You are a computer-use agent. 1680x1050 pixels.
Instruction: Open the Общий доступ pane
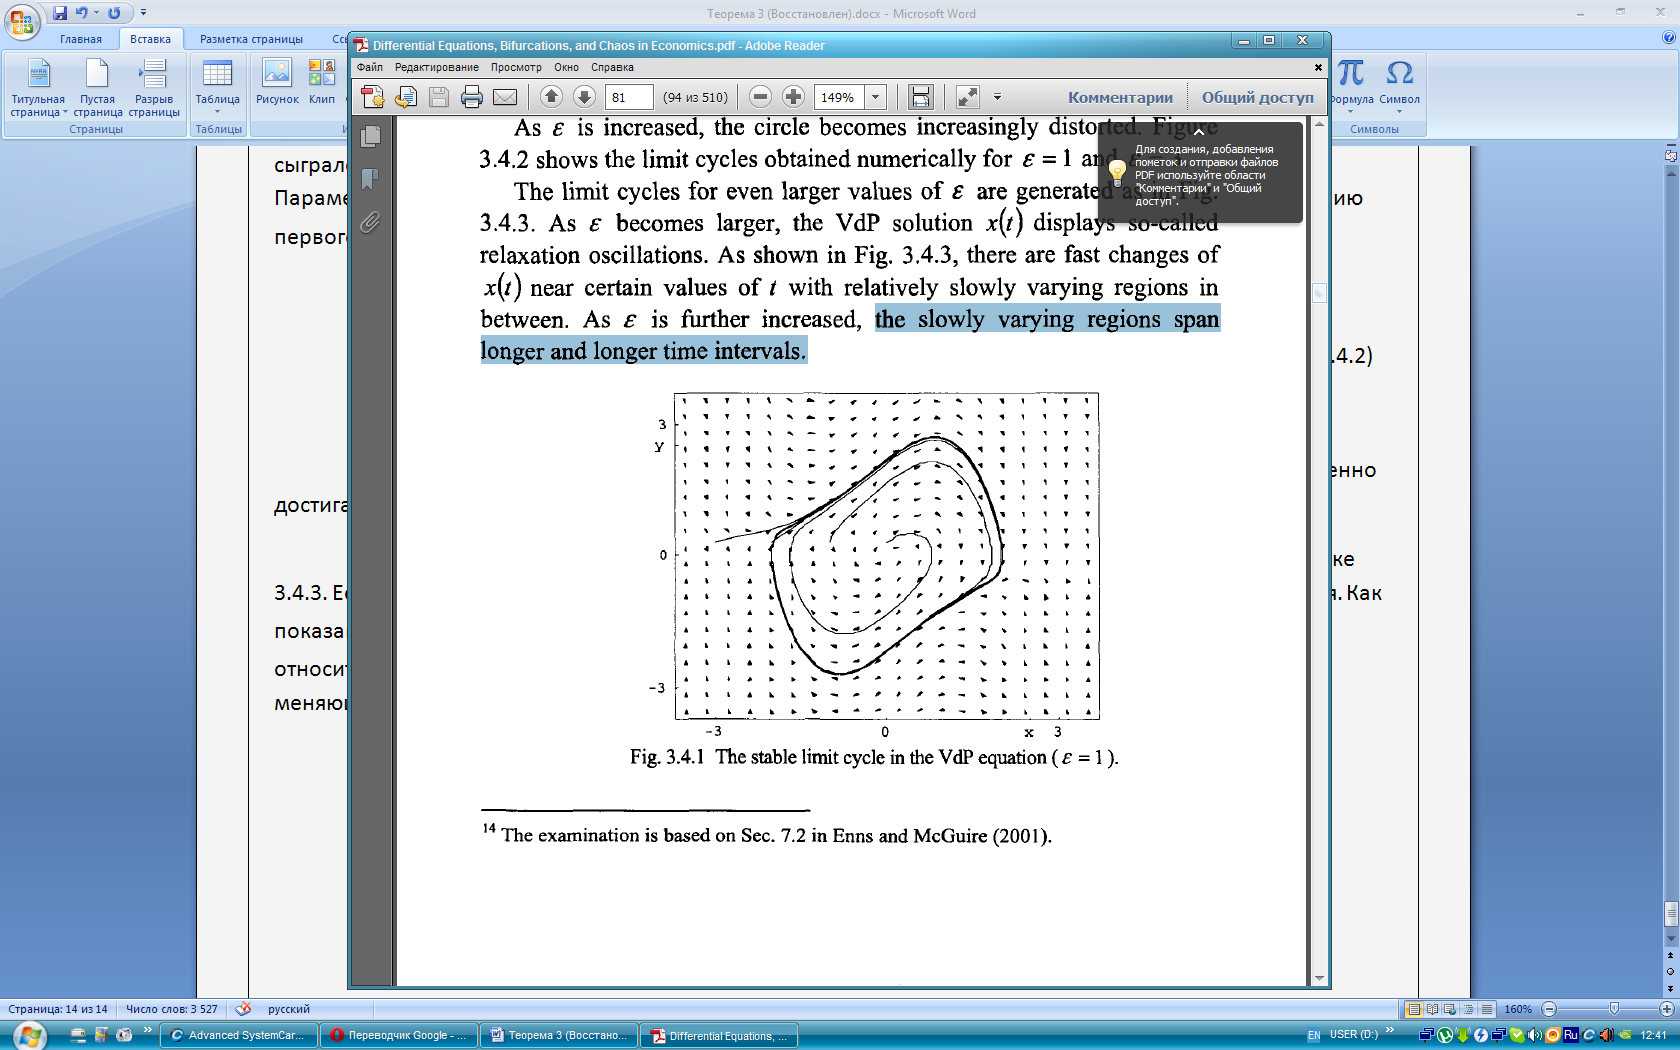[1257, 97]
